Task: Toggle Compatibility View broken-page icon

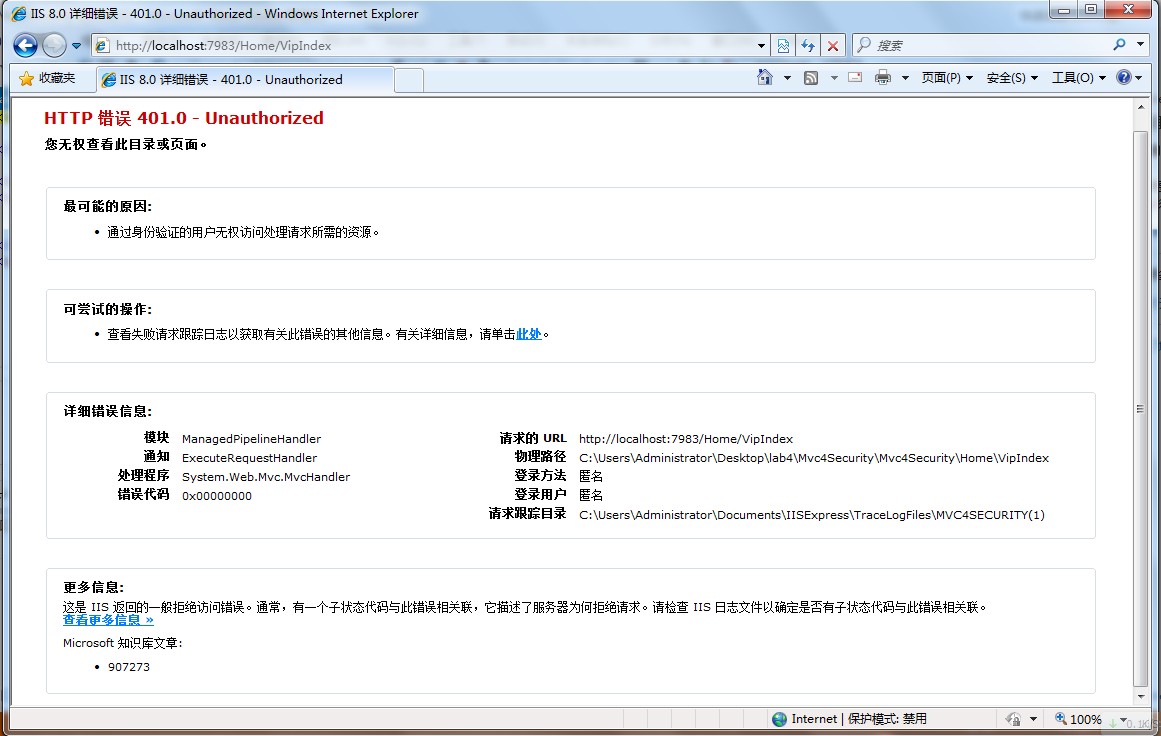Action: (x=783, y=46)
